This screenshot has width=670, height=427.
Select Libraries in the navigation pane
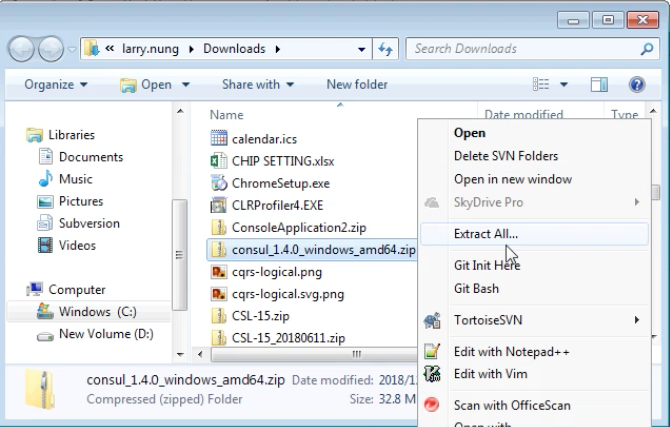[60, 135]
